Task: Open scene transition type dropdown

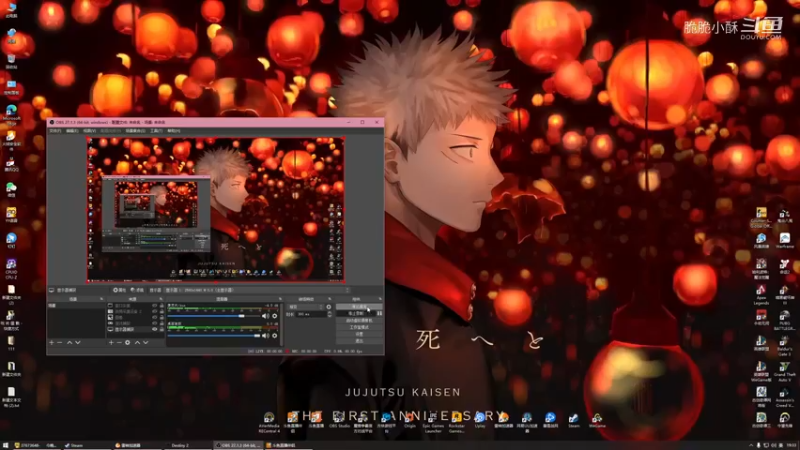Action: click(x=306, y=307)
